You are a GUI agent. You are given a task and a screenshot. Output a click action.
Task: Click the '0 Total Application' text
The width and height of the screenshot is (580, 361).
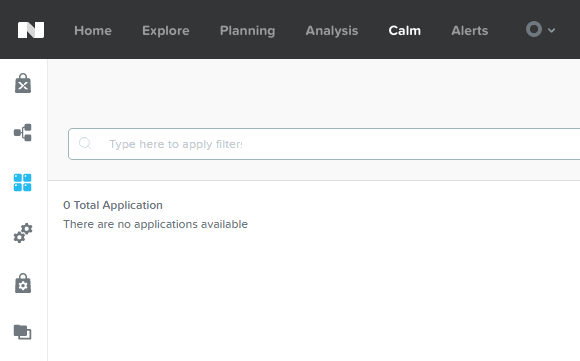click(x=113, y=205)
